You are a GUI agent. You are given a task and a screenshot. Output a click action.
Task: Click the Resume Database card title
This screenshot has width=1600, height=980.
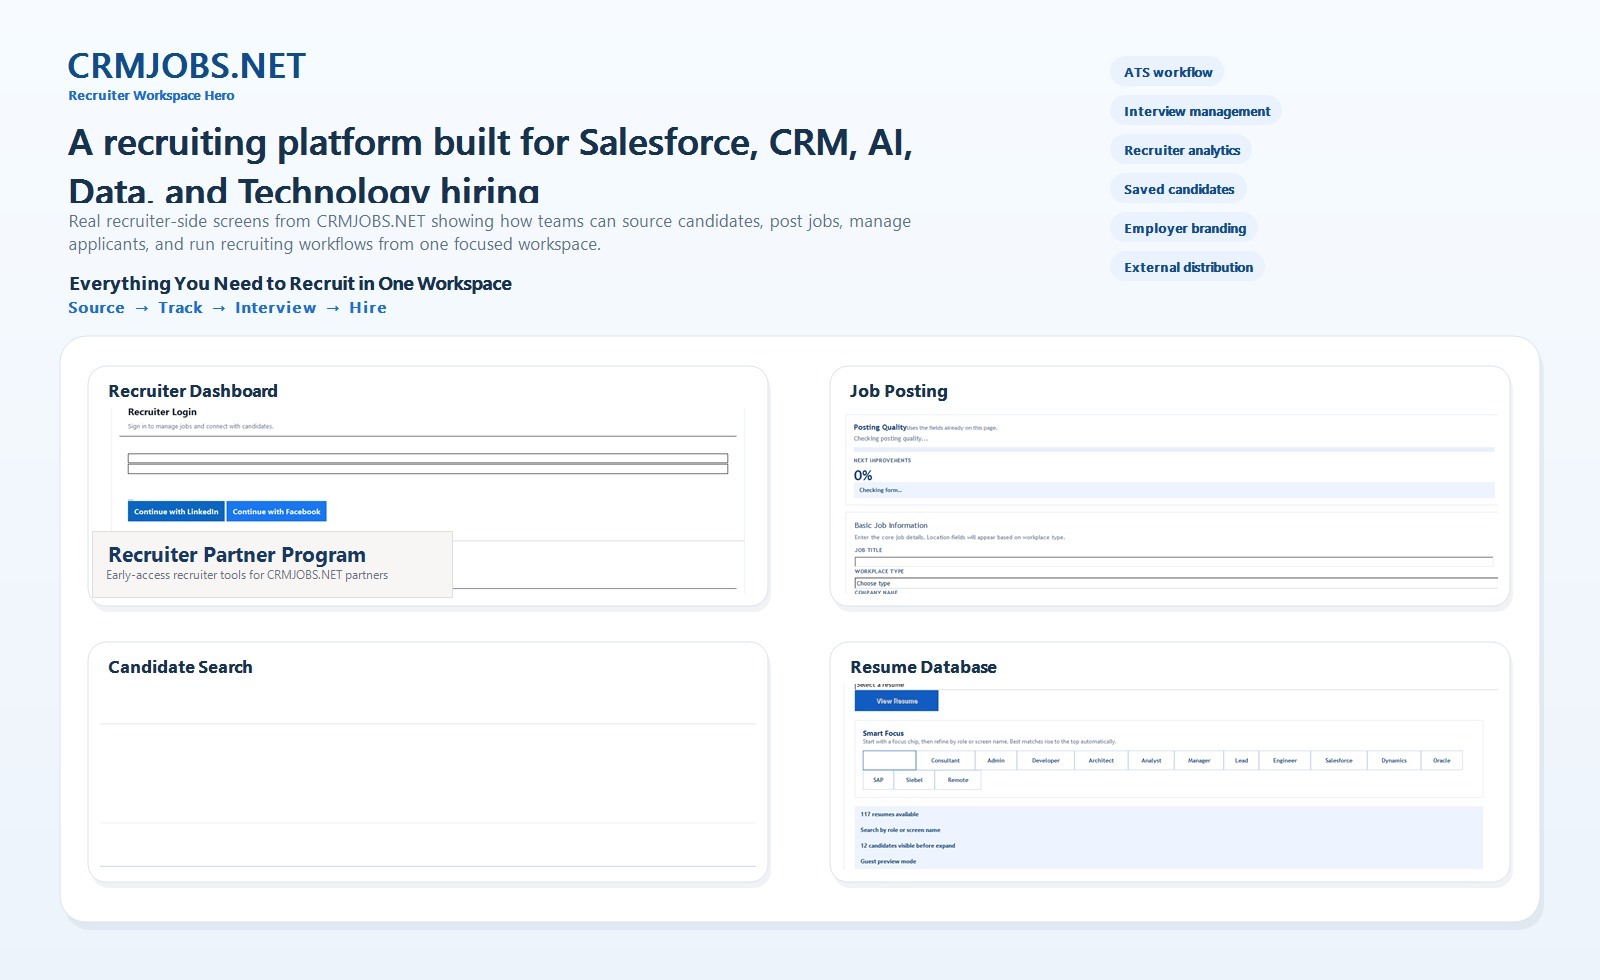pos(923,667)
